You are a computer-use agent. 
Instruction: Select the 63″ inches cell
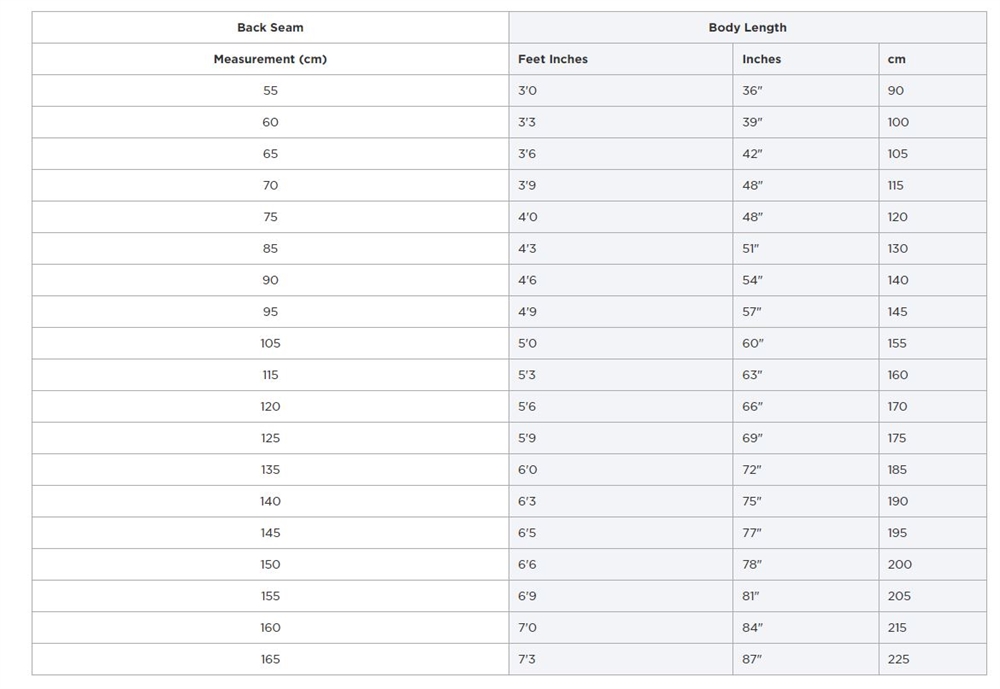[x=752, y=375]
